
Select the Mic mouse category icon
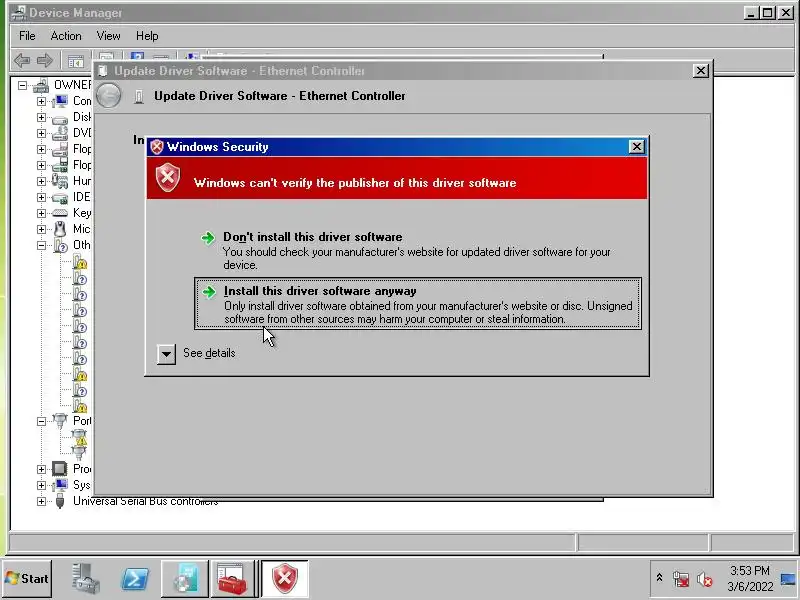[60, 229]
